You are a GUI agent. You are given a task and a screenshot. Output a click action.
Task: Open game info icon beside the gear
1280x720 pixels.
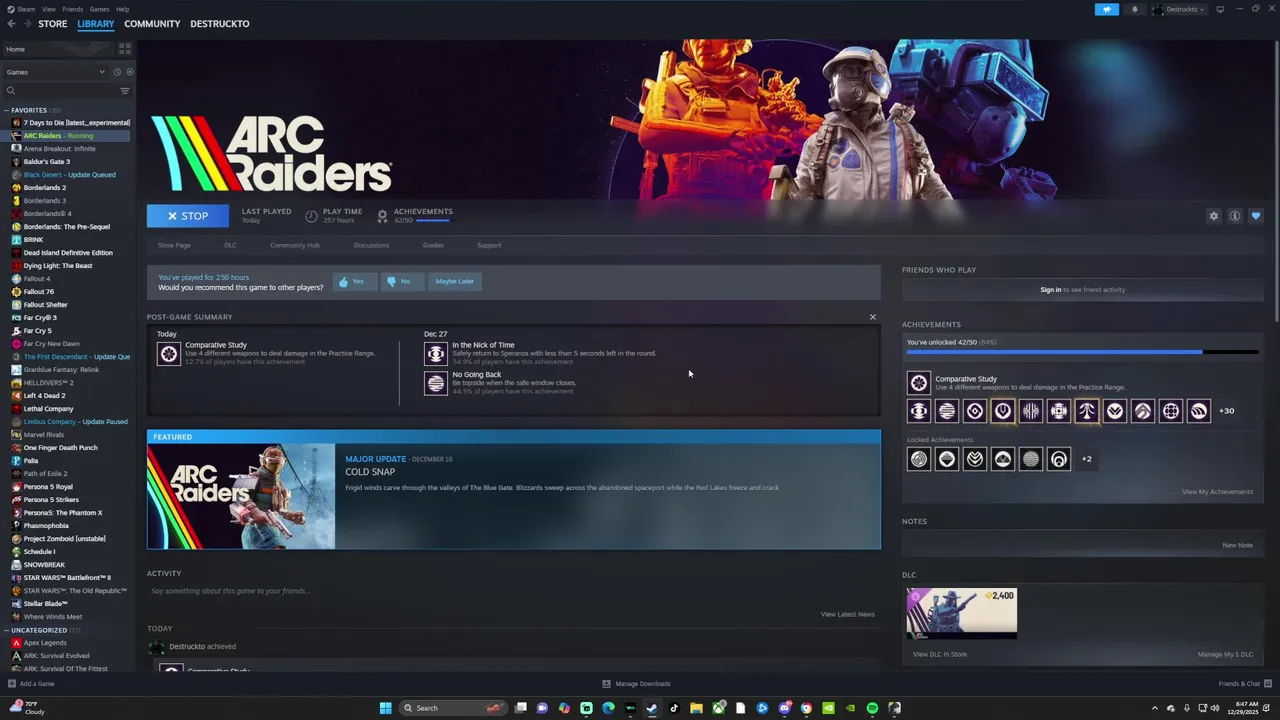click(1235, 216)
